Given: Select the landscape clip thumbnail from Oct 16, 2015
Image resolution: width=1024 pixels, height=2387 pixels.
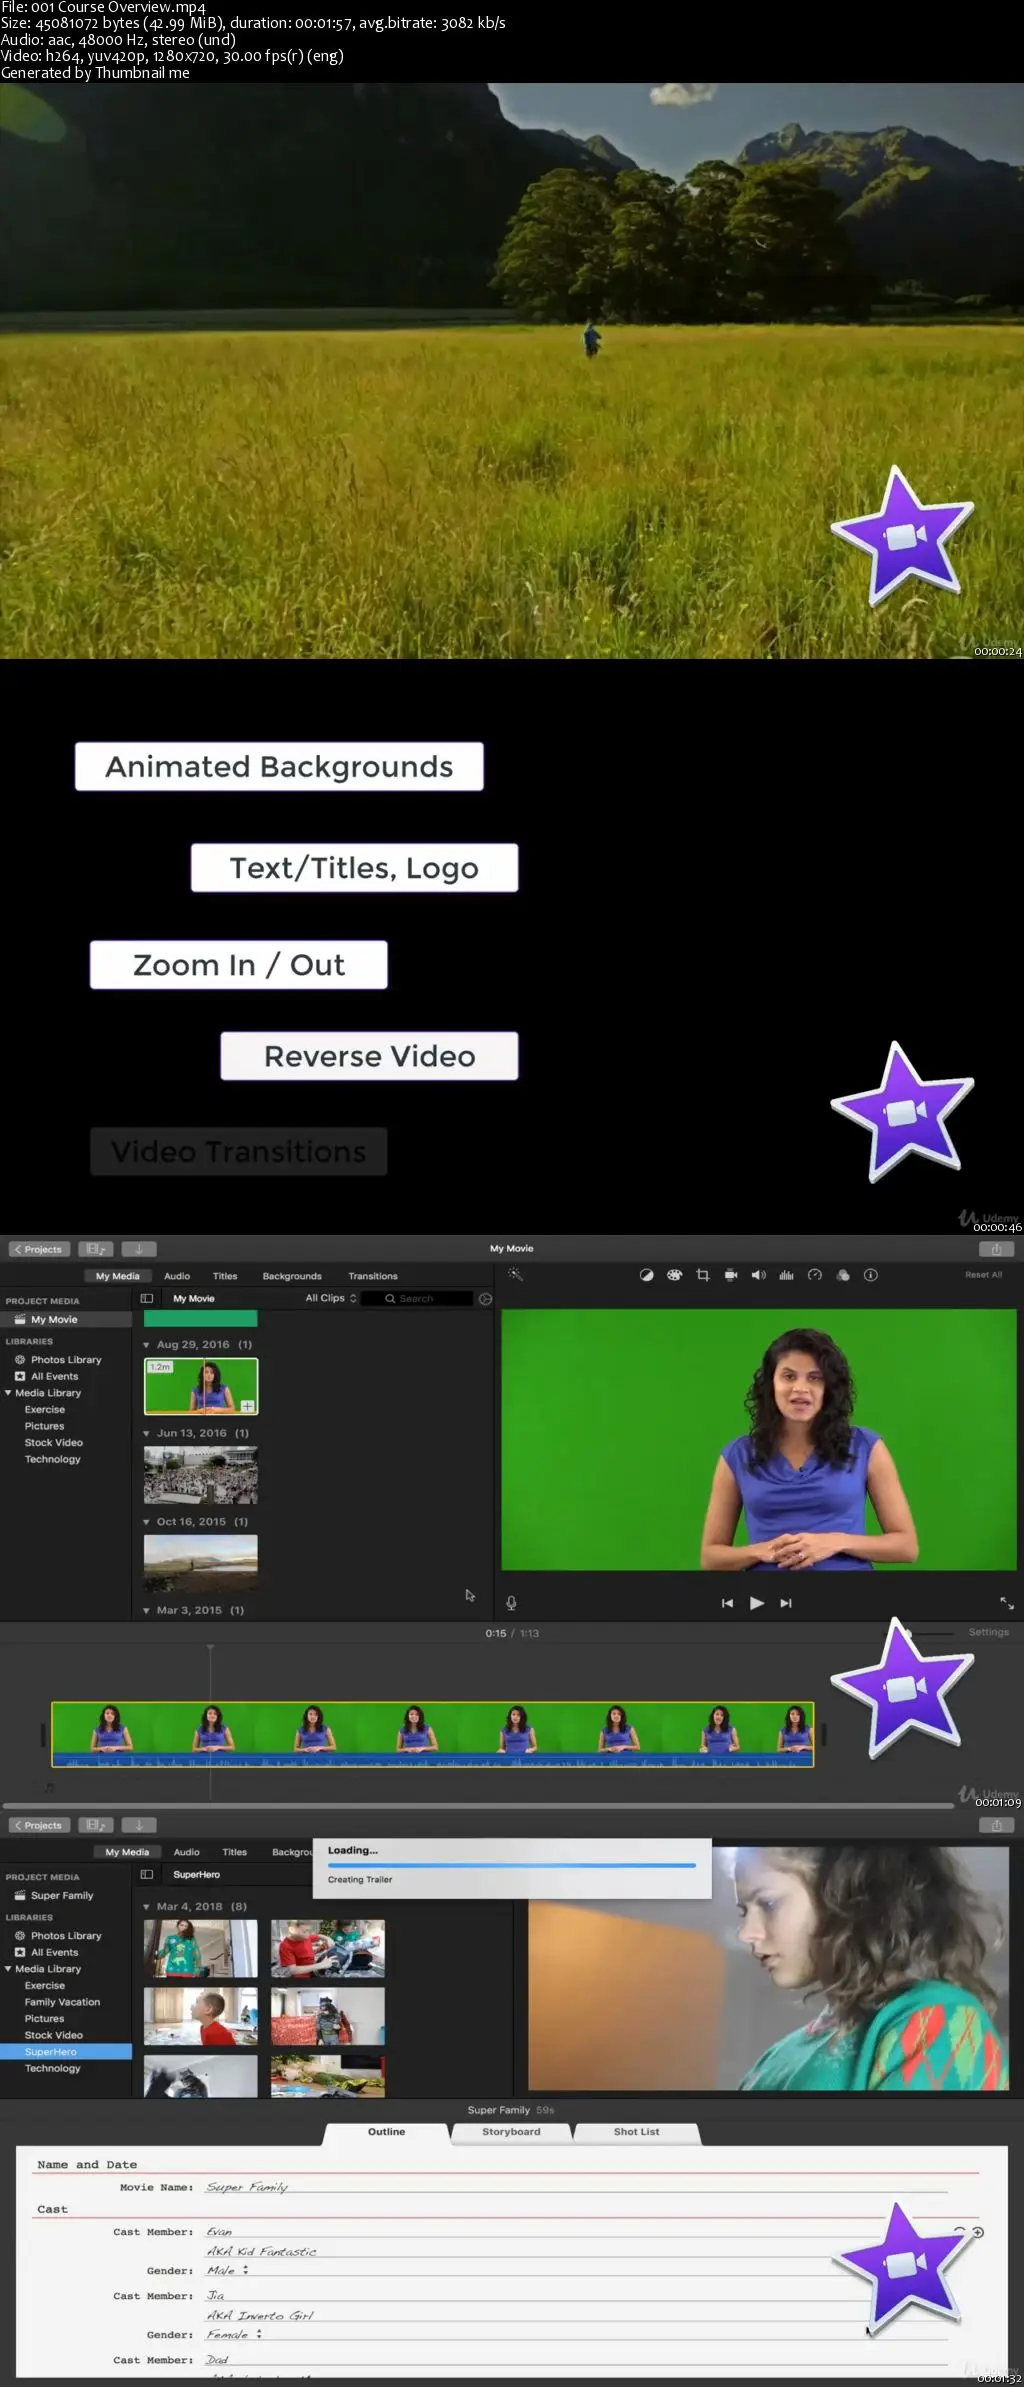Looking at the screenshot, I should [201, 1563].
